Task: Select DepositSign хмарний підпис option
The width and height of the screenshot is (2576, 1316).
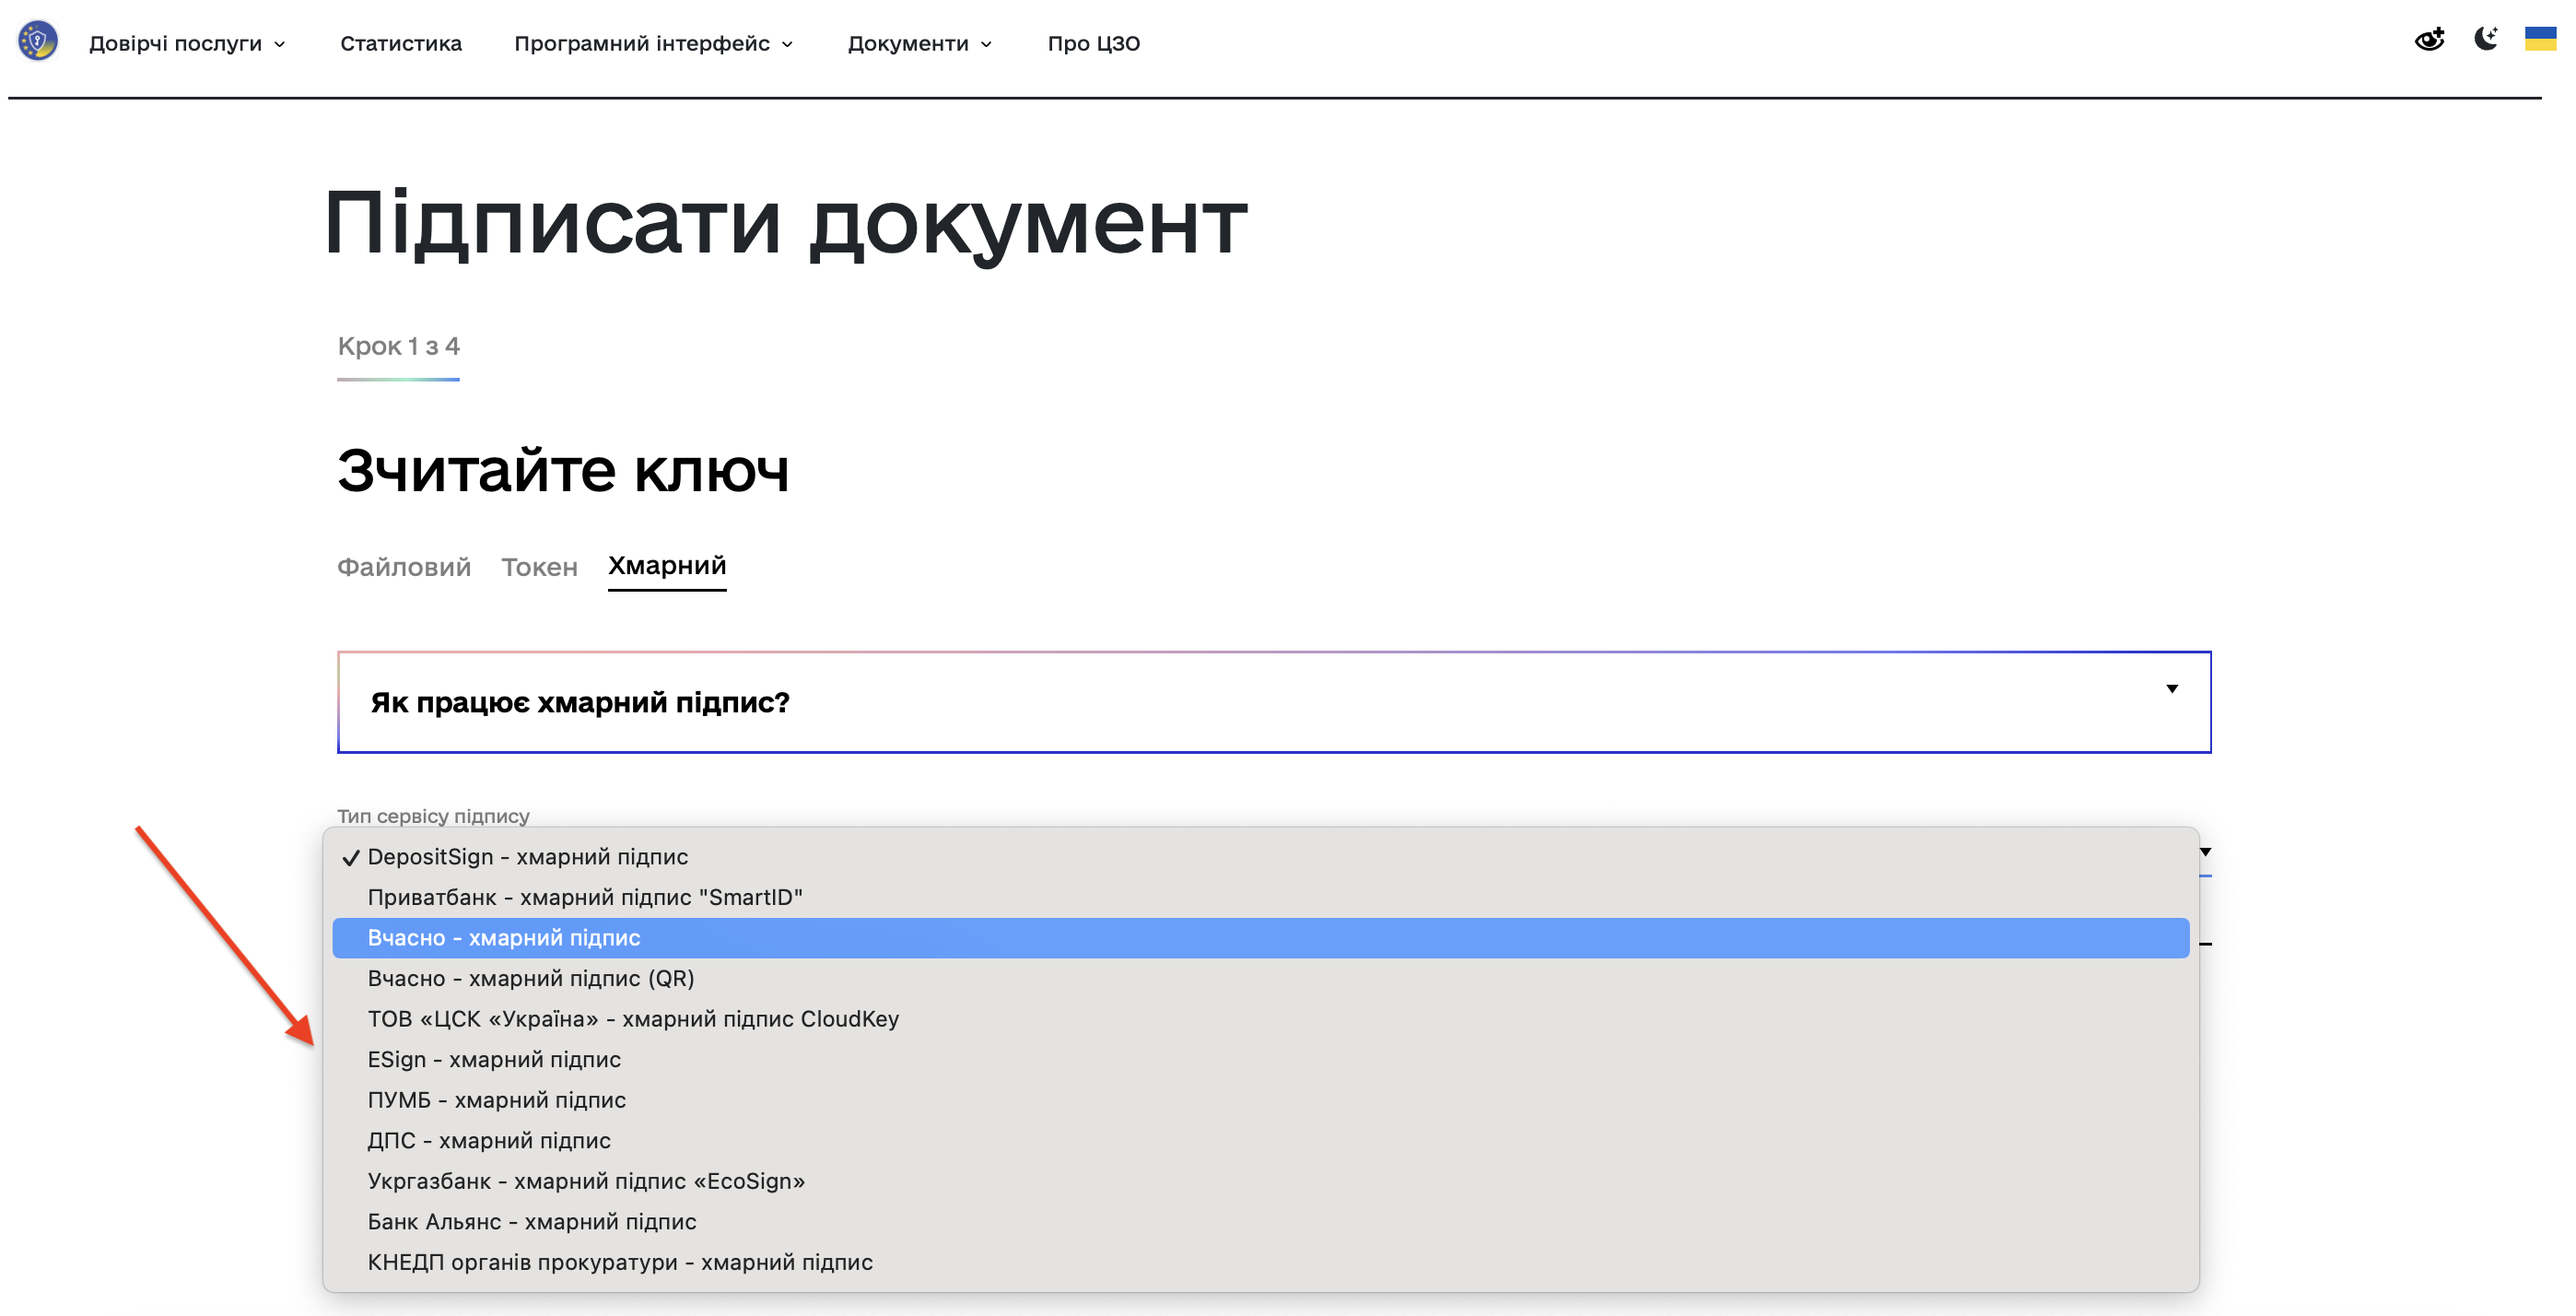Action: [x=527, y=857]
